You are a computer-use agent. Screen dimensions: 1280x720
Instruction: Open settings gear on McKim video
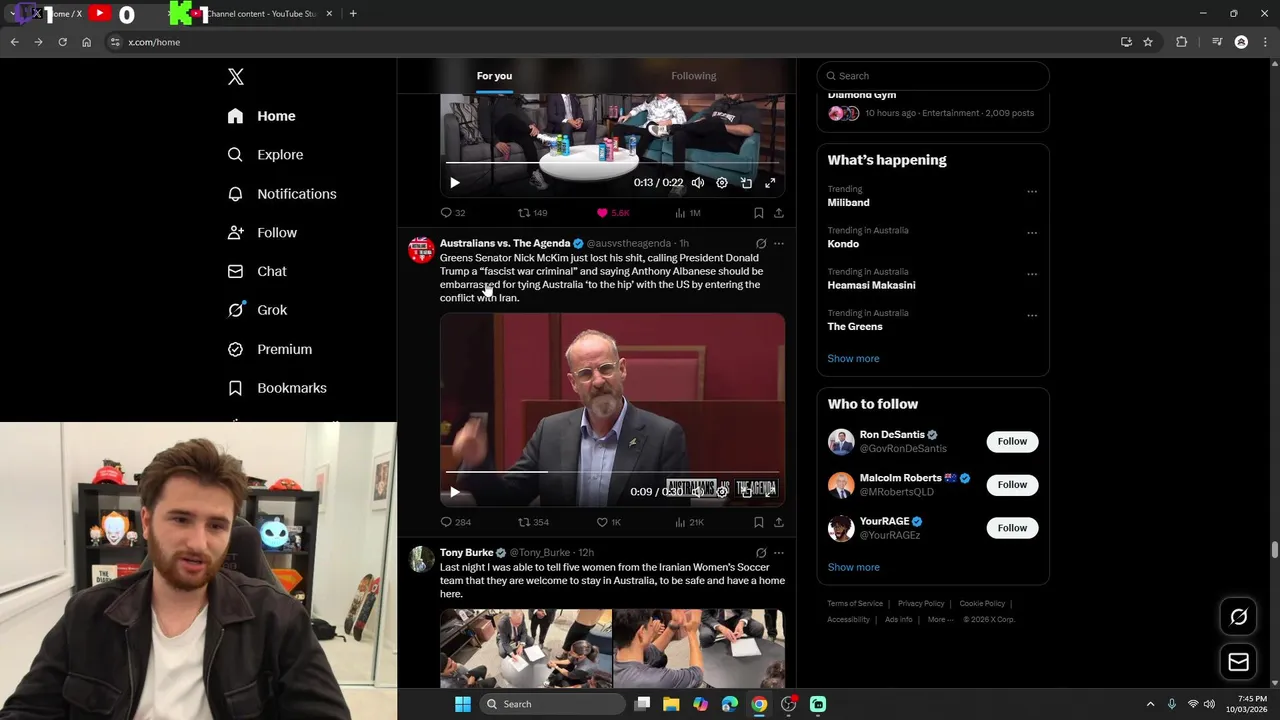pos(722,492)
